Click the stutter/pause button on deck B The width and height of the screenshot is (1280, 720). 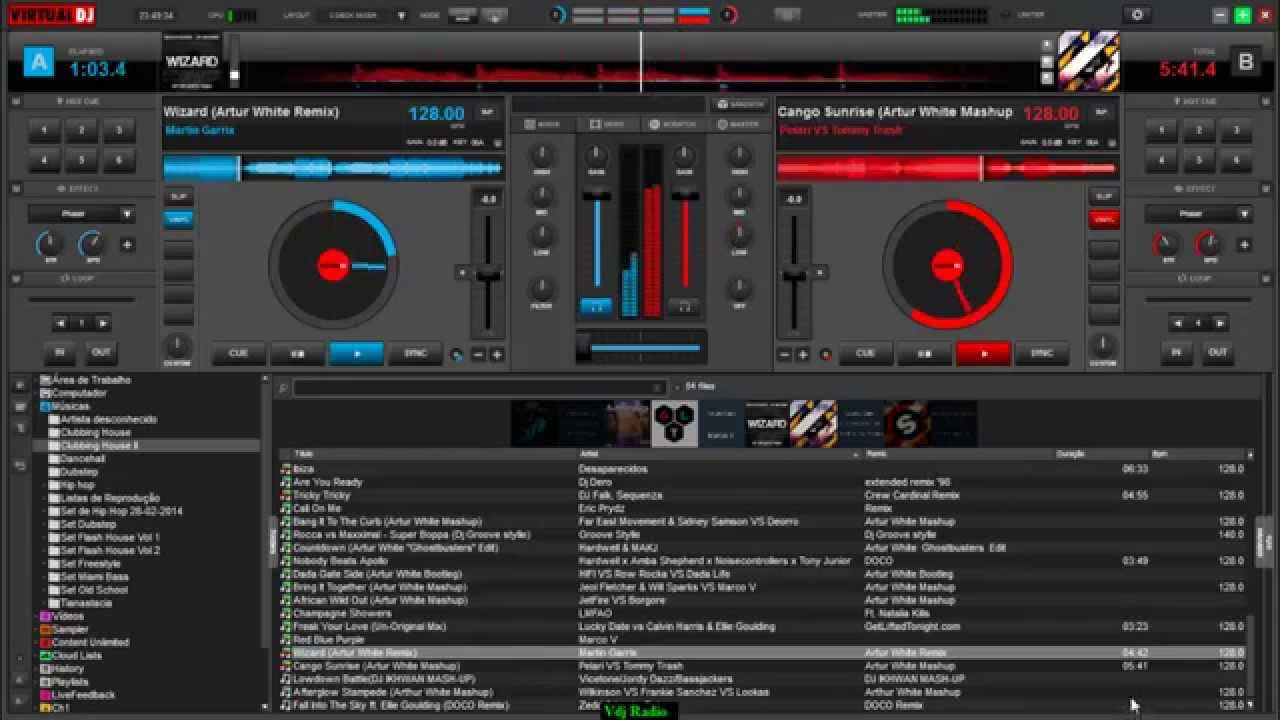click(x=924, y=353)
